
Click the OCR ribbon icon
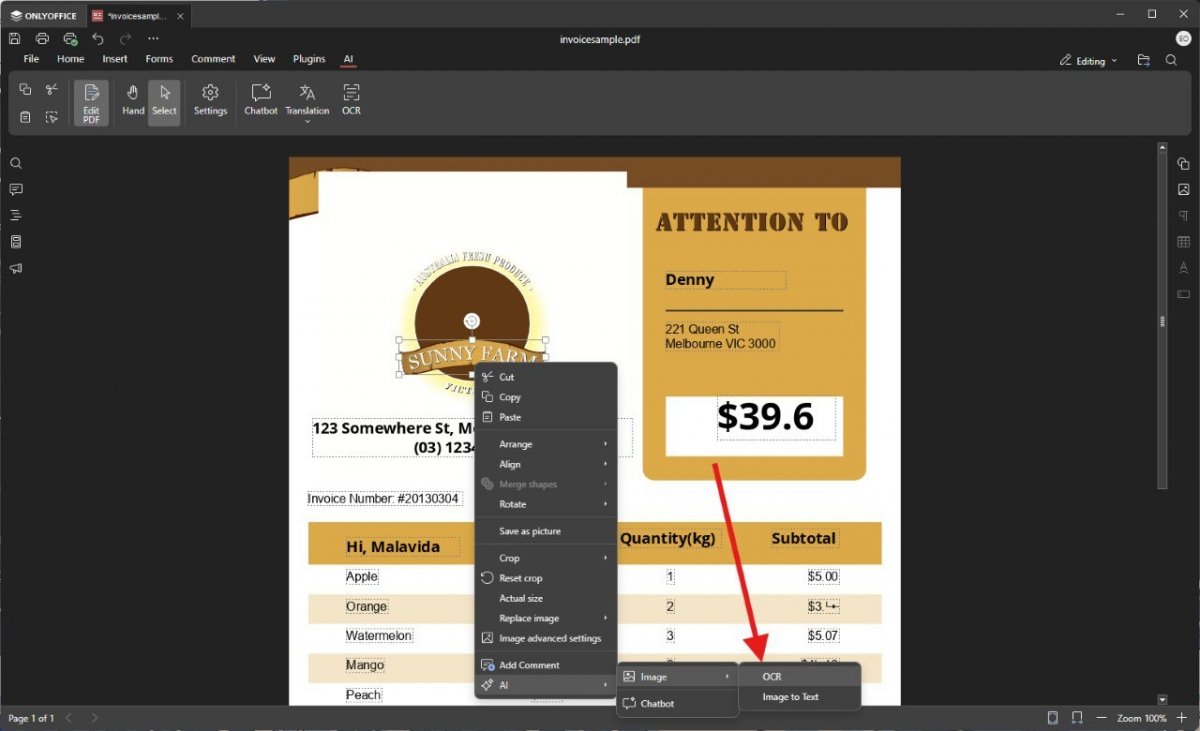click(x=351, y=99)
